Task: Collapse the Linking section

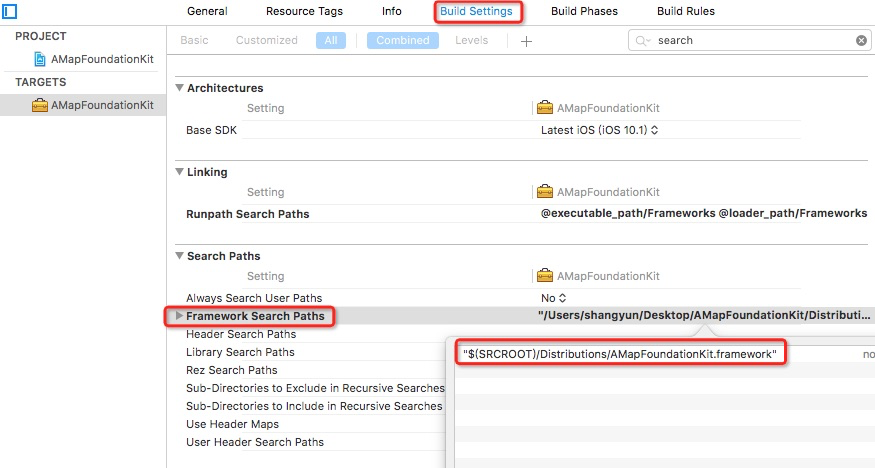Action: [x=180, y=172]
